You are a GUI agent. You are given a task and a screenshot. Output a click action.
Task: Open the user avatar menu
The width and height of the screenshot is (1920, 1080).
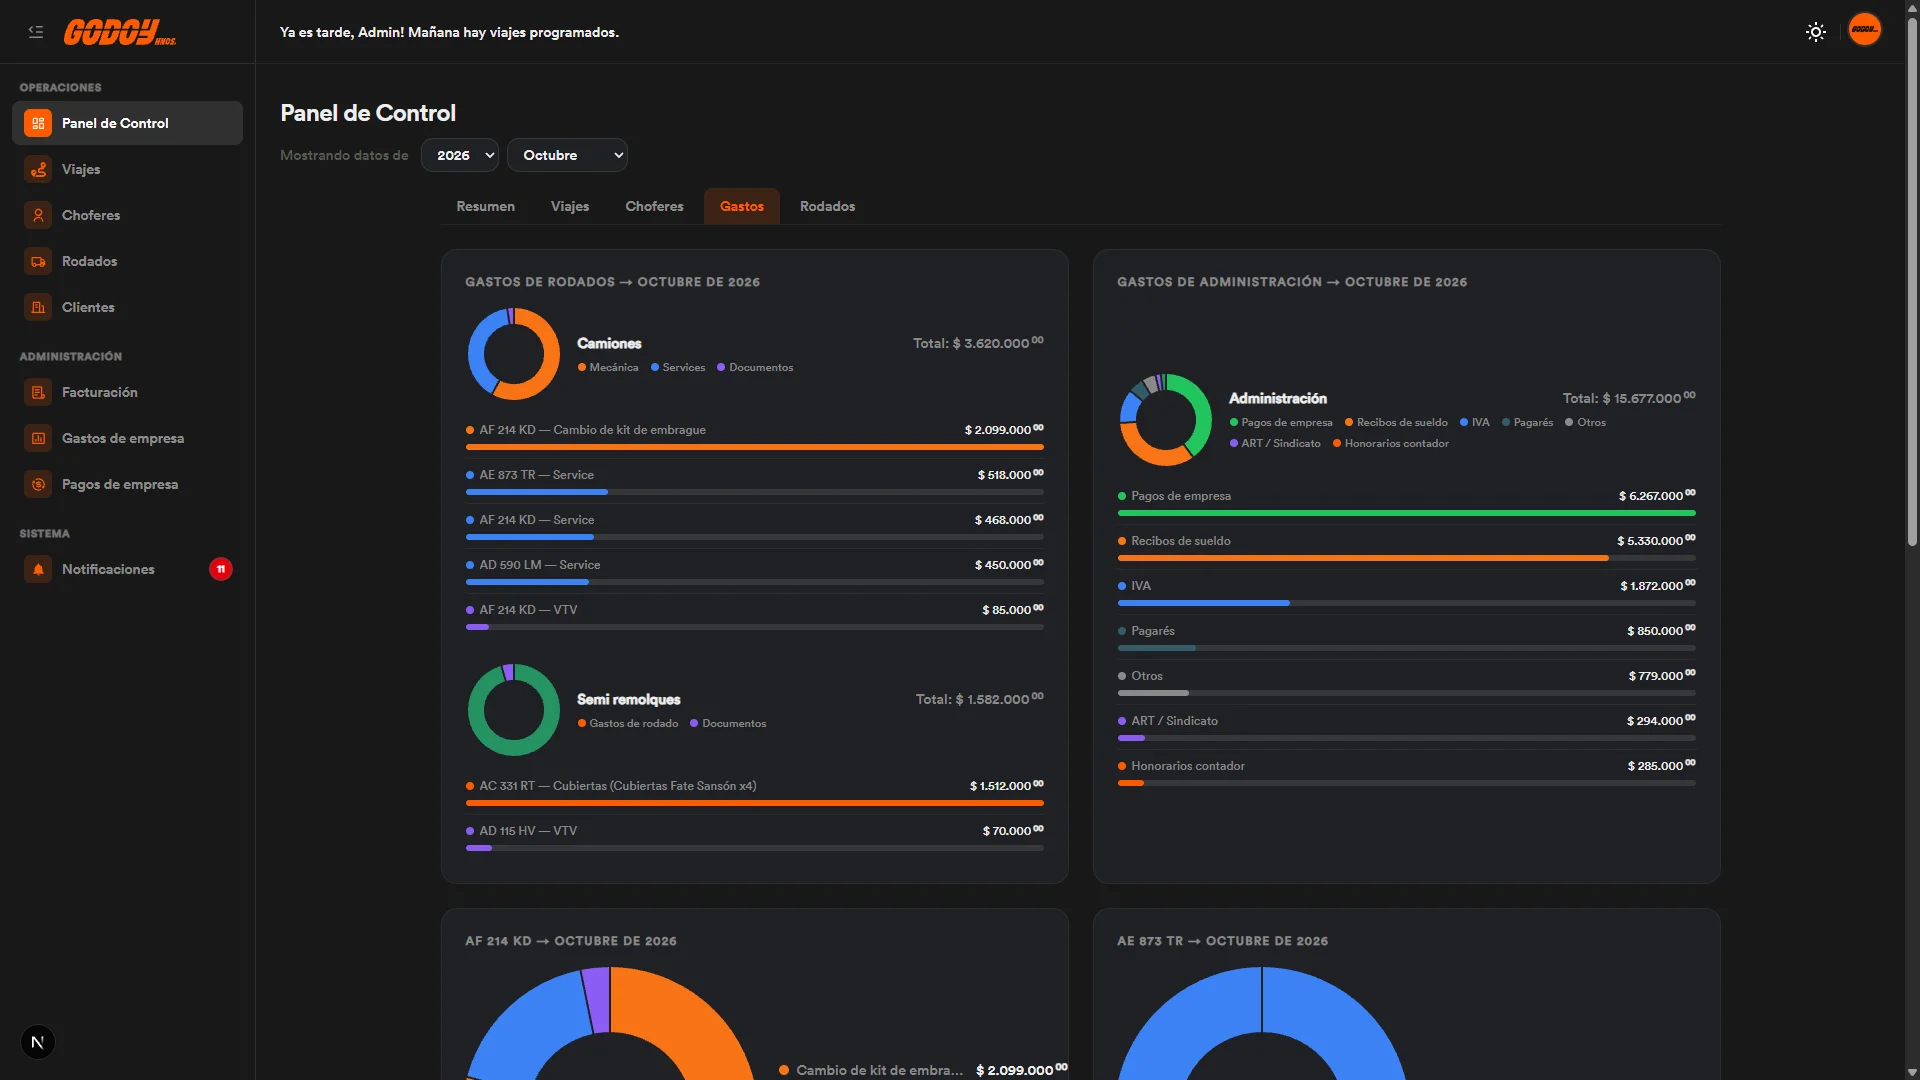tap(1864, 30)
